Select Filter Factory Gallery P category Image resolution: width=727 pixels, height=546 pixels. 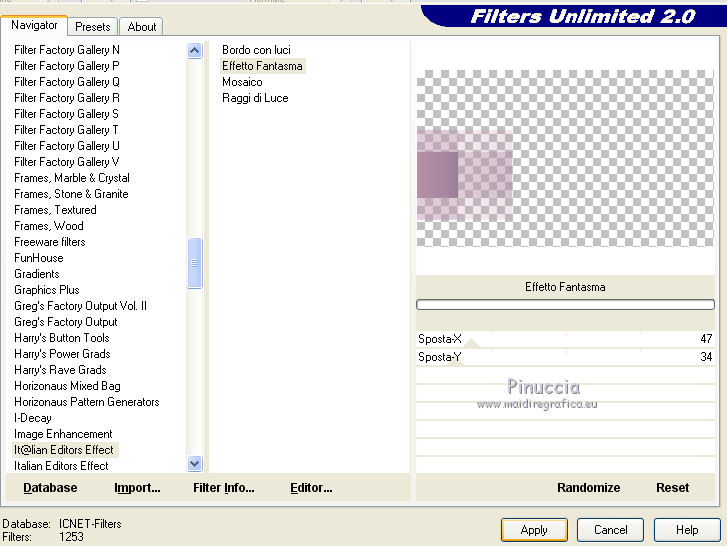(x=67, y=66)
